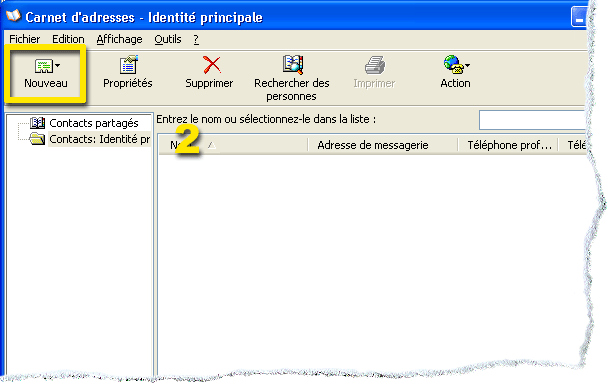Expand the Action dropdown arrow
The image size is (615, 390).
[x=468, y=66]
